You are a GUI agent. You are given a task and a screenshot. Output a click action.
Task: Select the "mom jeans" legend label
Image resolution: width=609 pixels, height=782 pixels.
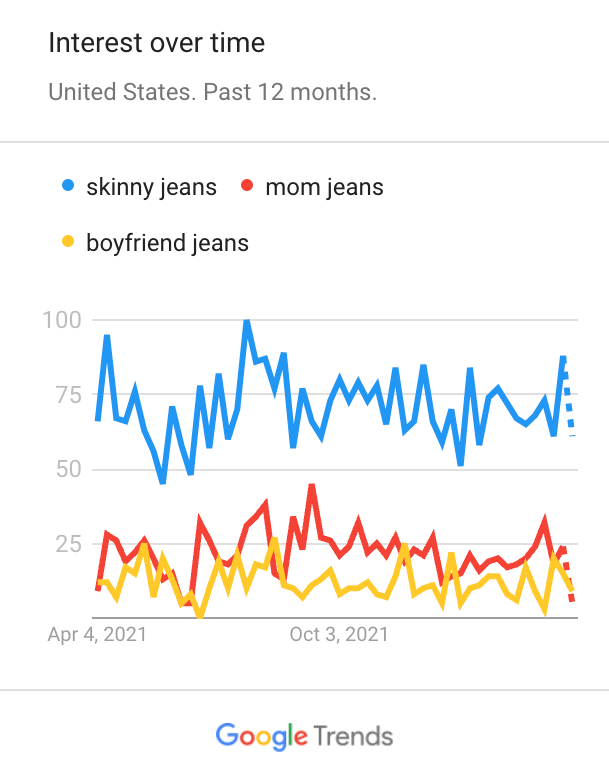click(324, 187)
